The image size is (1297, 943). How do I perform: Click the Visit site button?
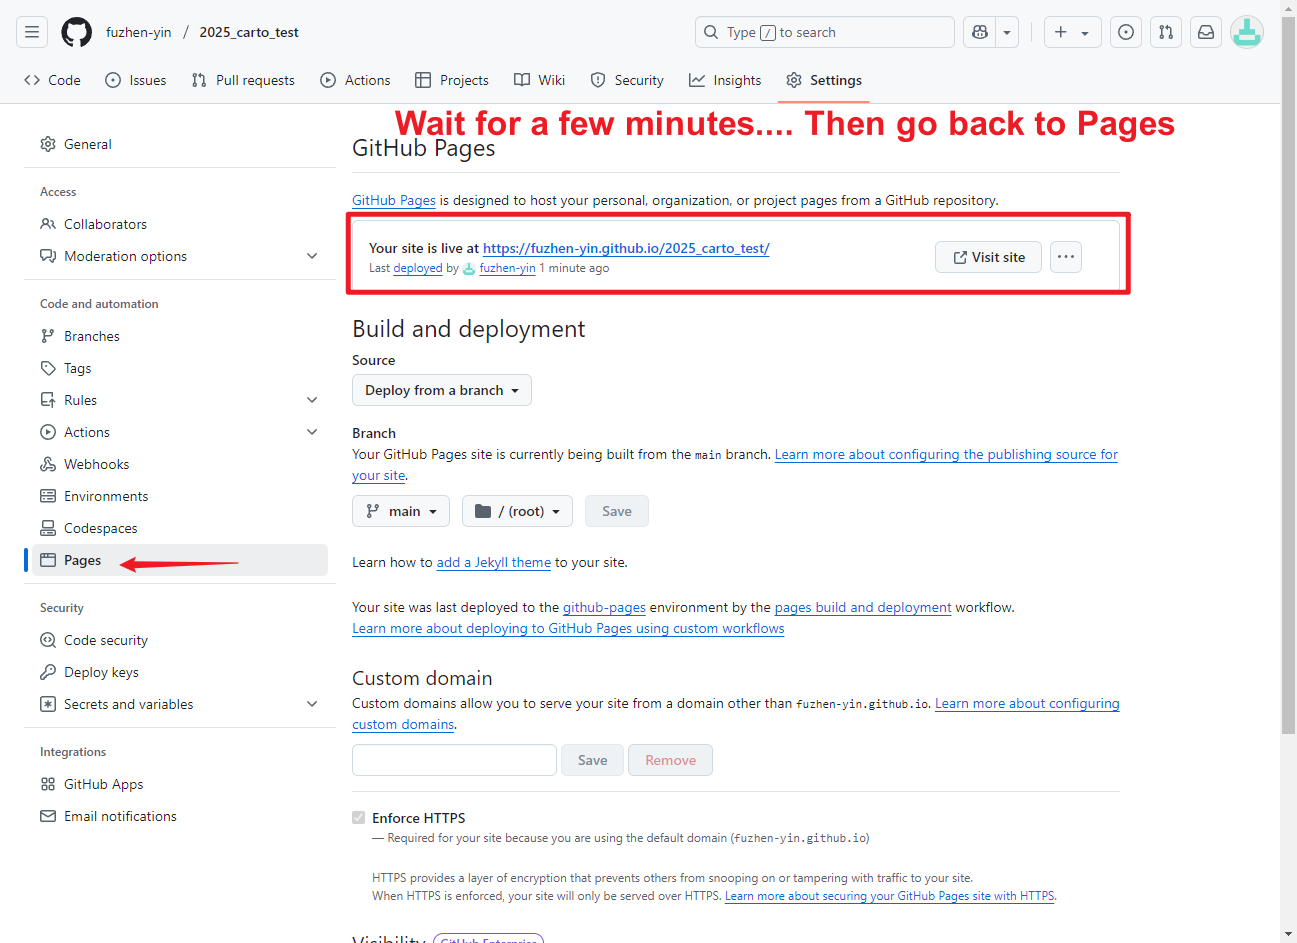[988, 257]
